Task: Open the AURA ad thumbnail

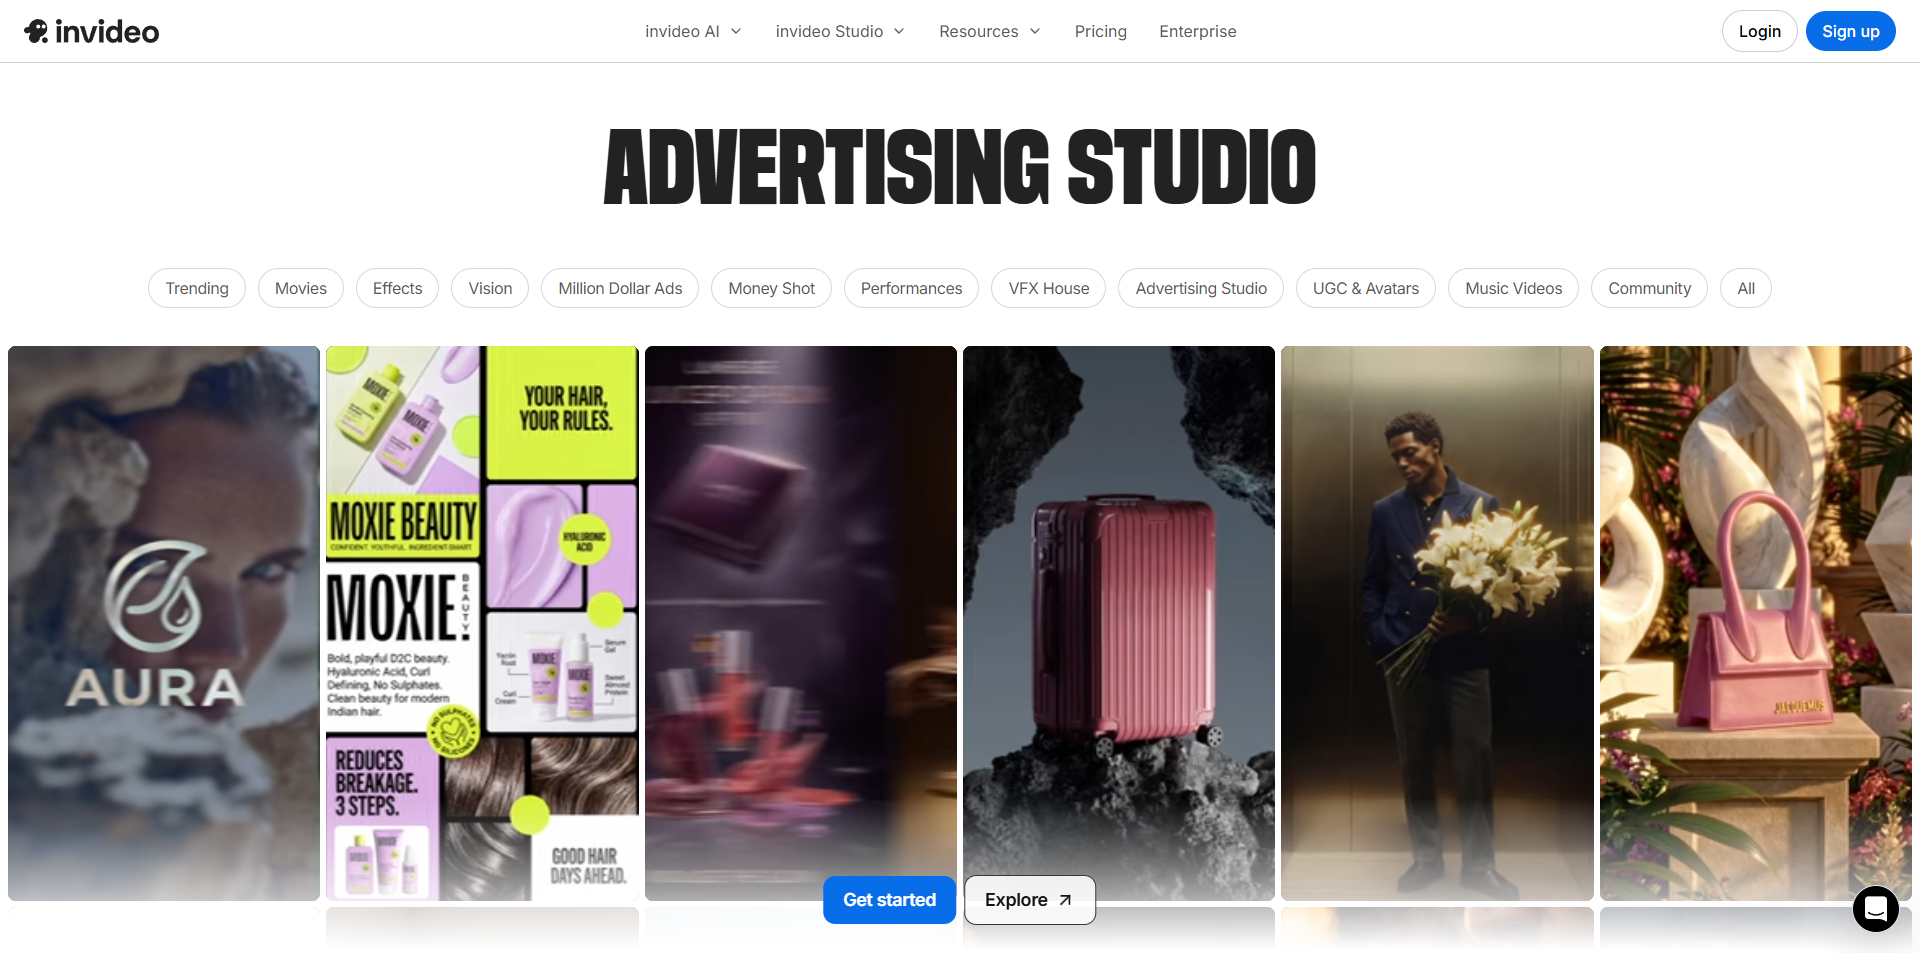Action: pos(164,622)
